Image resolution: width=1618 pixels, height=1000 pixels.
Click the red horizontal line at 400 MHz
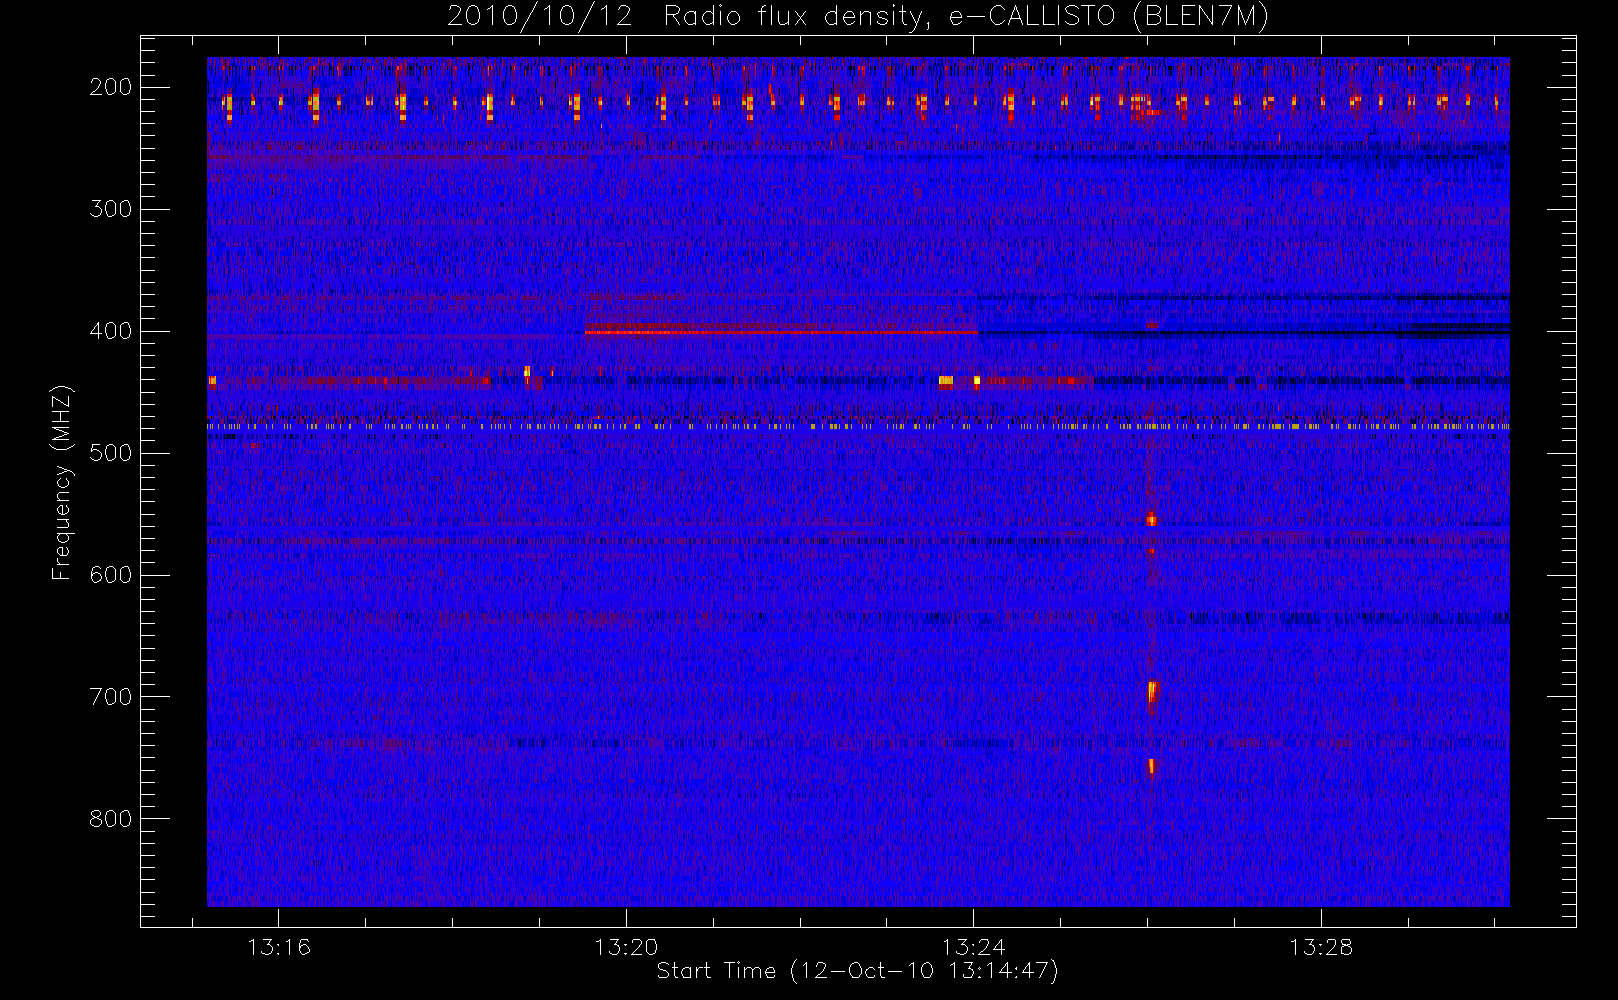pos(780,332)
